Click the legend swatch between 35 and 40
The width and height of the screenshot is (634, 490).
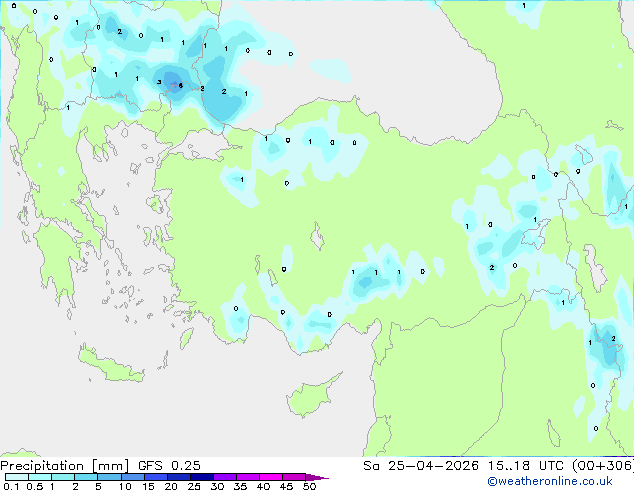coord(247,477)
